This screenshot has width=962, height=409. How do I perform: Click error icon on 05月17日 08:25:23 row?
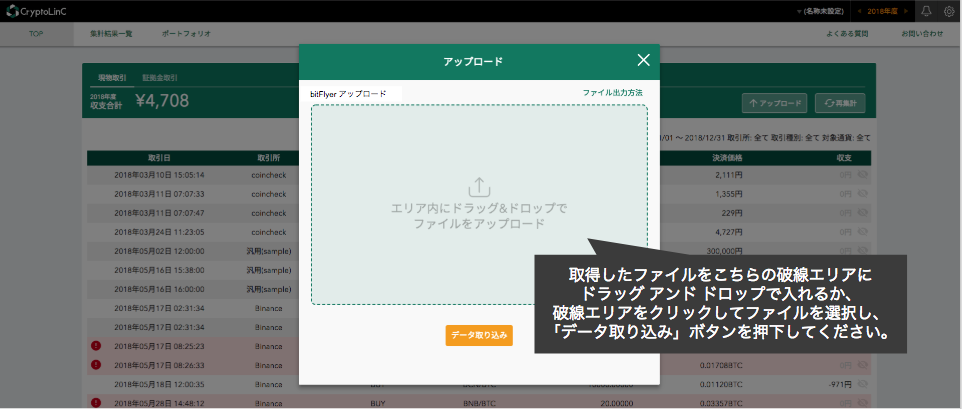[96, 346]
